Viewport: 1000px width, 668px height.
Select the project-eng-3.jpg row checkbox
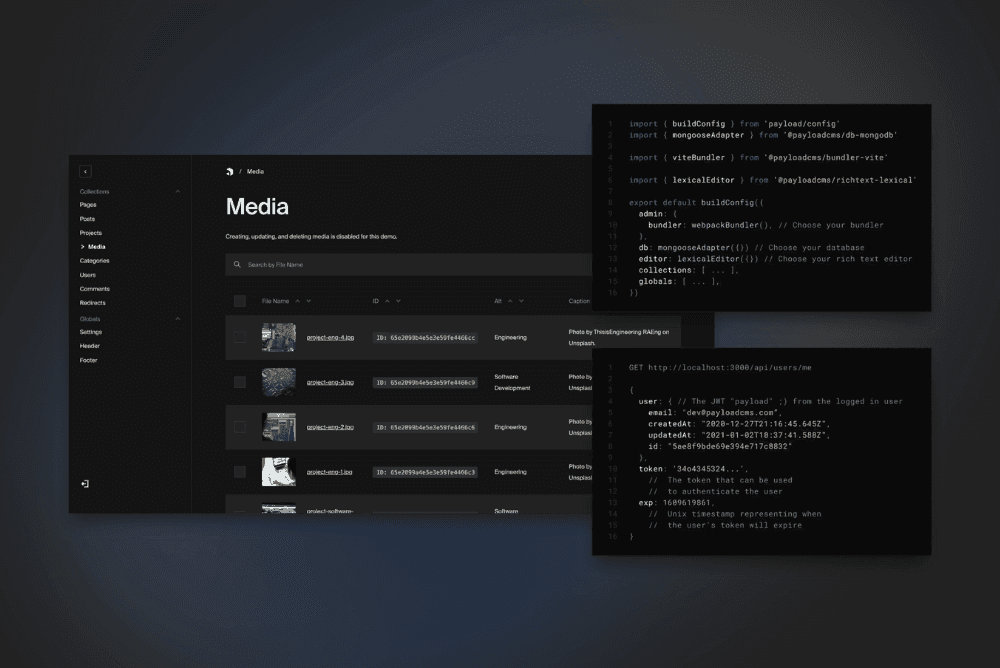[240, 382]
